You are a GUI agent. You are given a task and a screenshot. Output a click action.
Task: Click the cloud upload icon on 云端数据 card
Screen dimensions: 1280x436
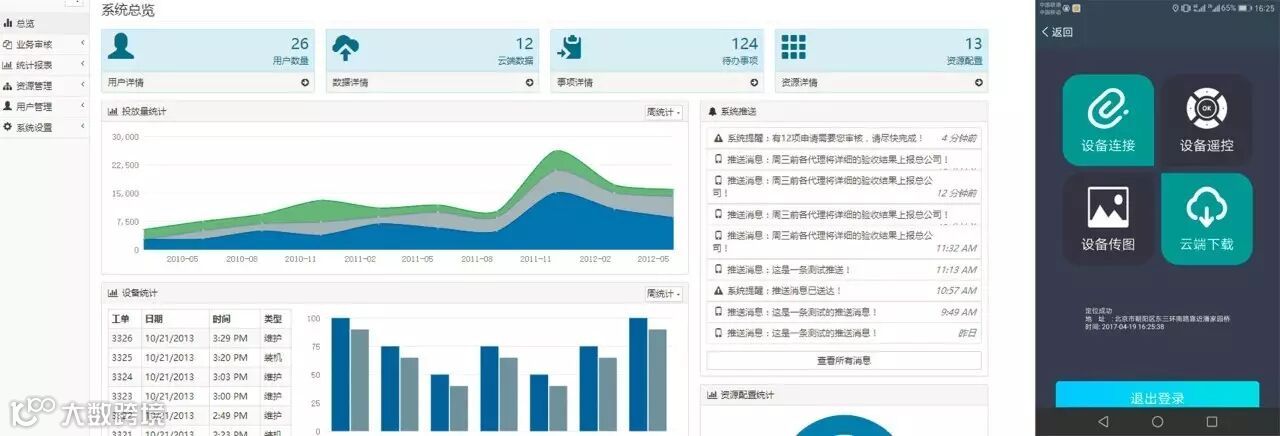(x=346, y=47)
